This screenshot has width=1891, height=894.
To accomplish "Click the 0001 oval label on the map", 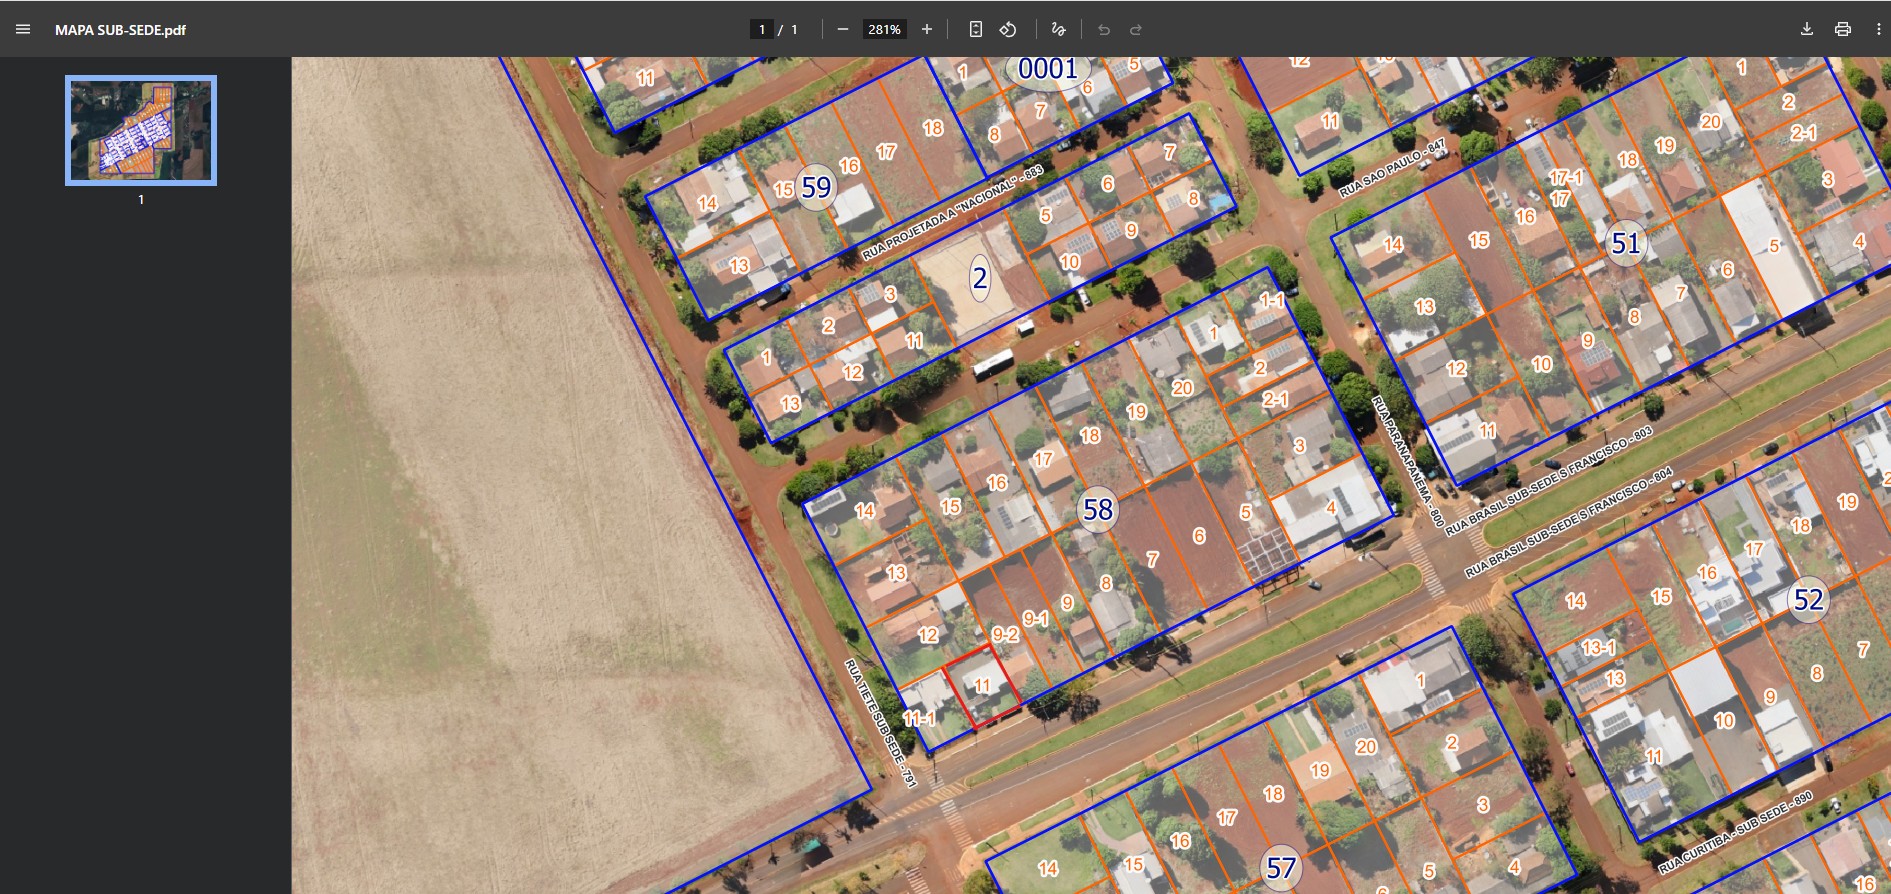I will pyautogui.click(x=1047, y=68).
